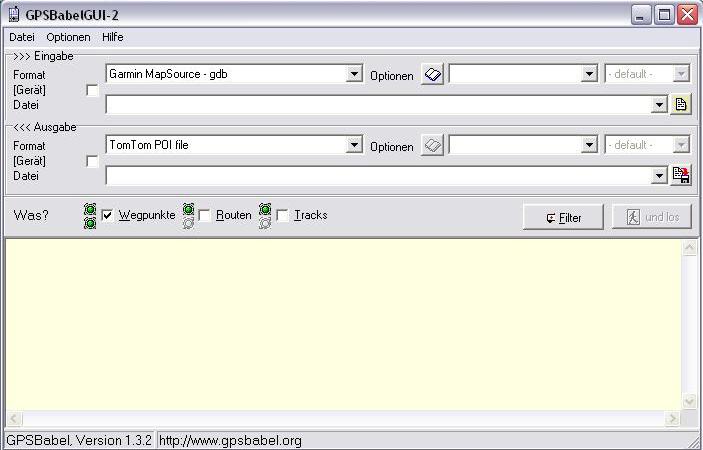
Task: Open the Hilfe menu
Action: click(112, 37)
